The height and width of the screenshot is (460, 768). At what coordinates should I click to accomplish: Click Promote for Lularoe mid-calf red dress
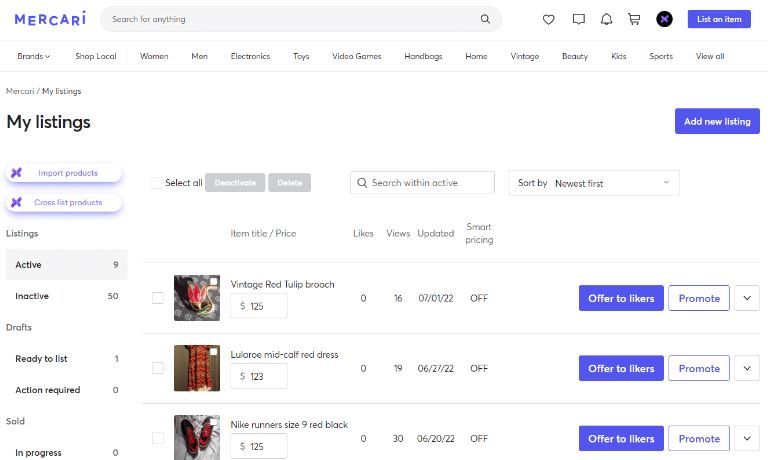coord(699,368)
